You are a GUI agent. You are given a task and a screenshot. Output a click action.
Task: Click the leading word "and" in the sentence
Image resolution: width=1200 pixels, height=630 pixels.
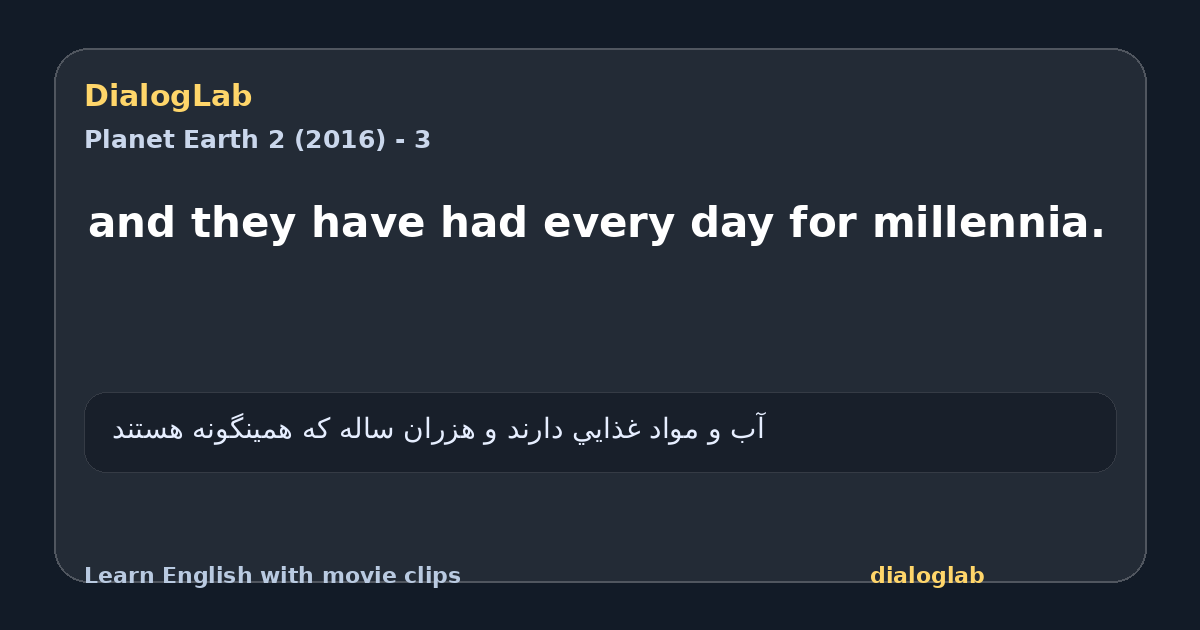[x=131, y=223]
